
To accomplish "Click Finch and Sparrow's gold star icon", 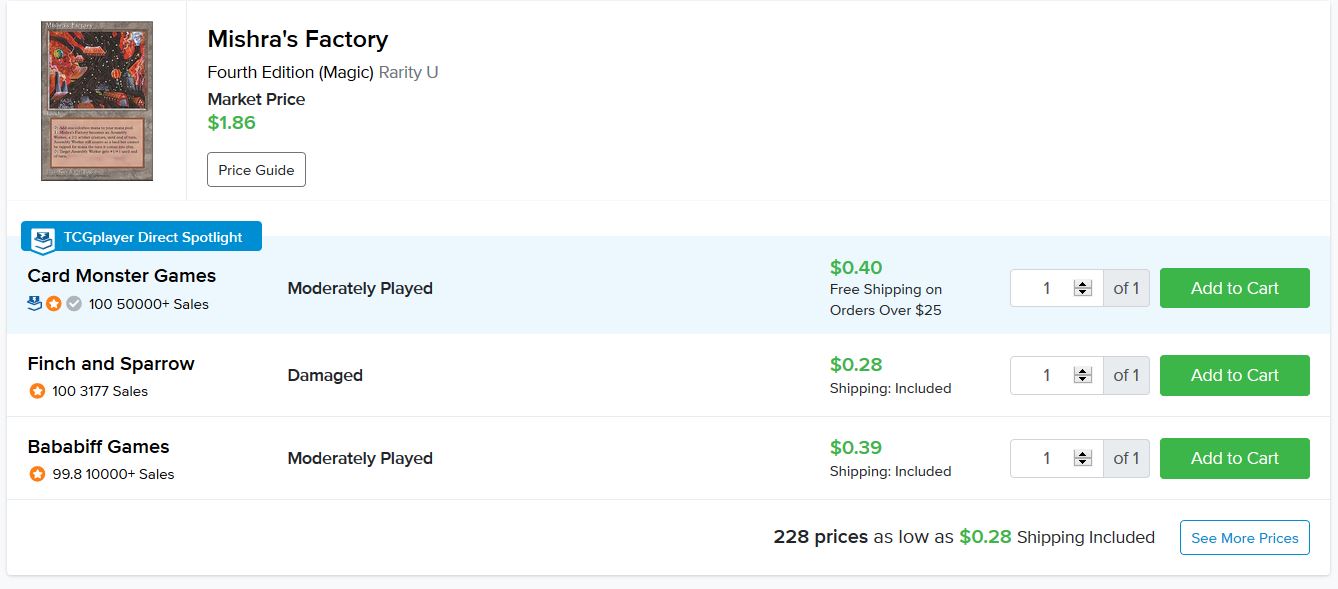I will (x=37, y=391).
